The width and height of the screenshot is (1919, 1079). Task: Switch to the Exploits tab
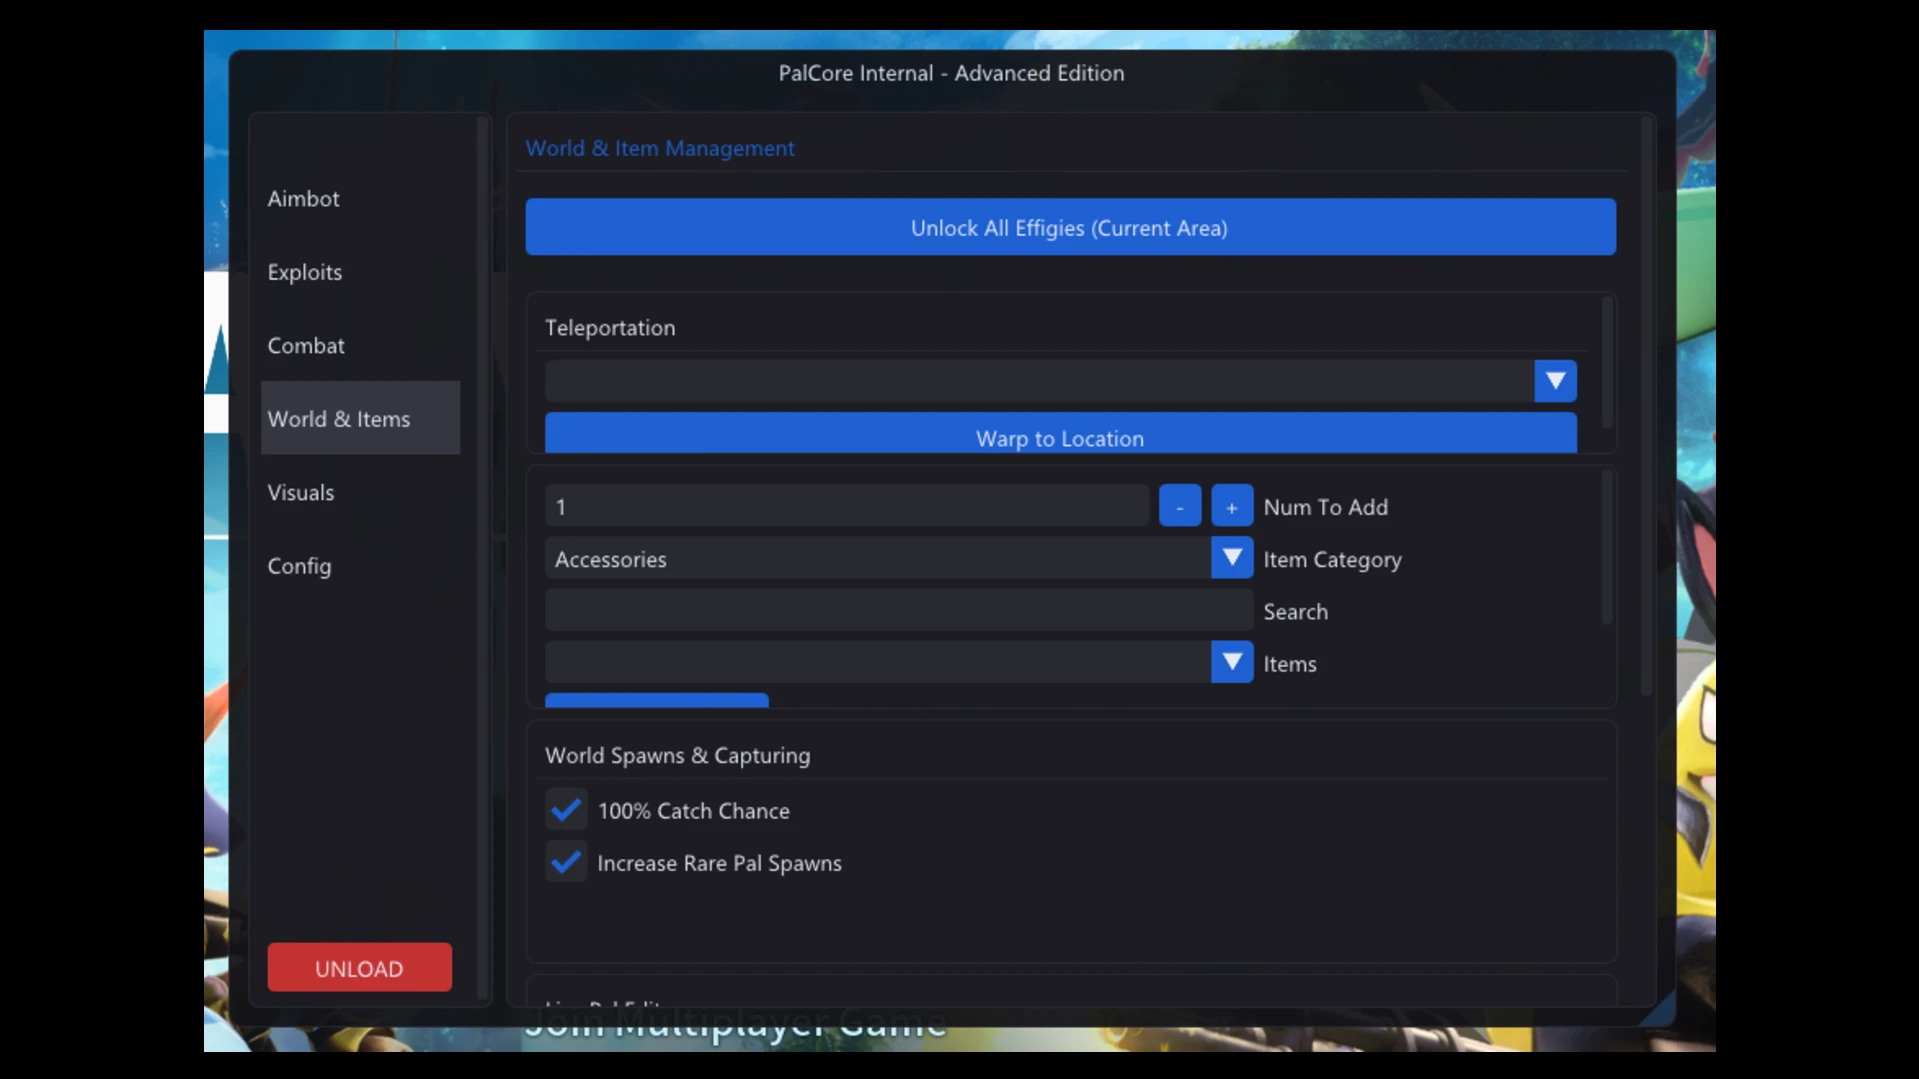[360, 272]
